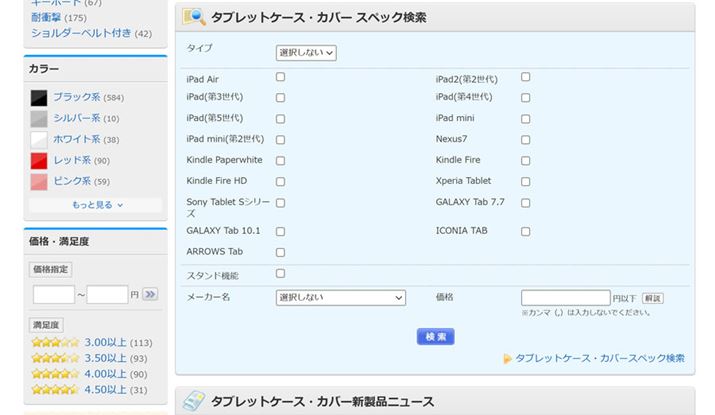715x415 pixels.
Task: Enable the Nexus7 checkbox
Action: pos(525,139)
